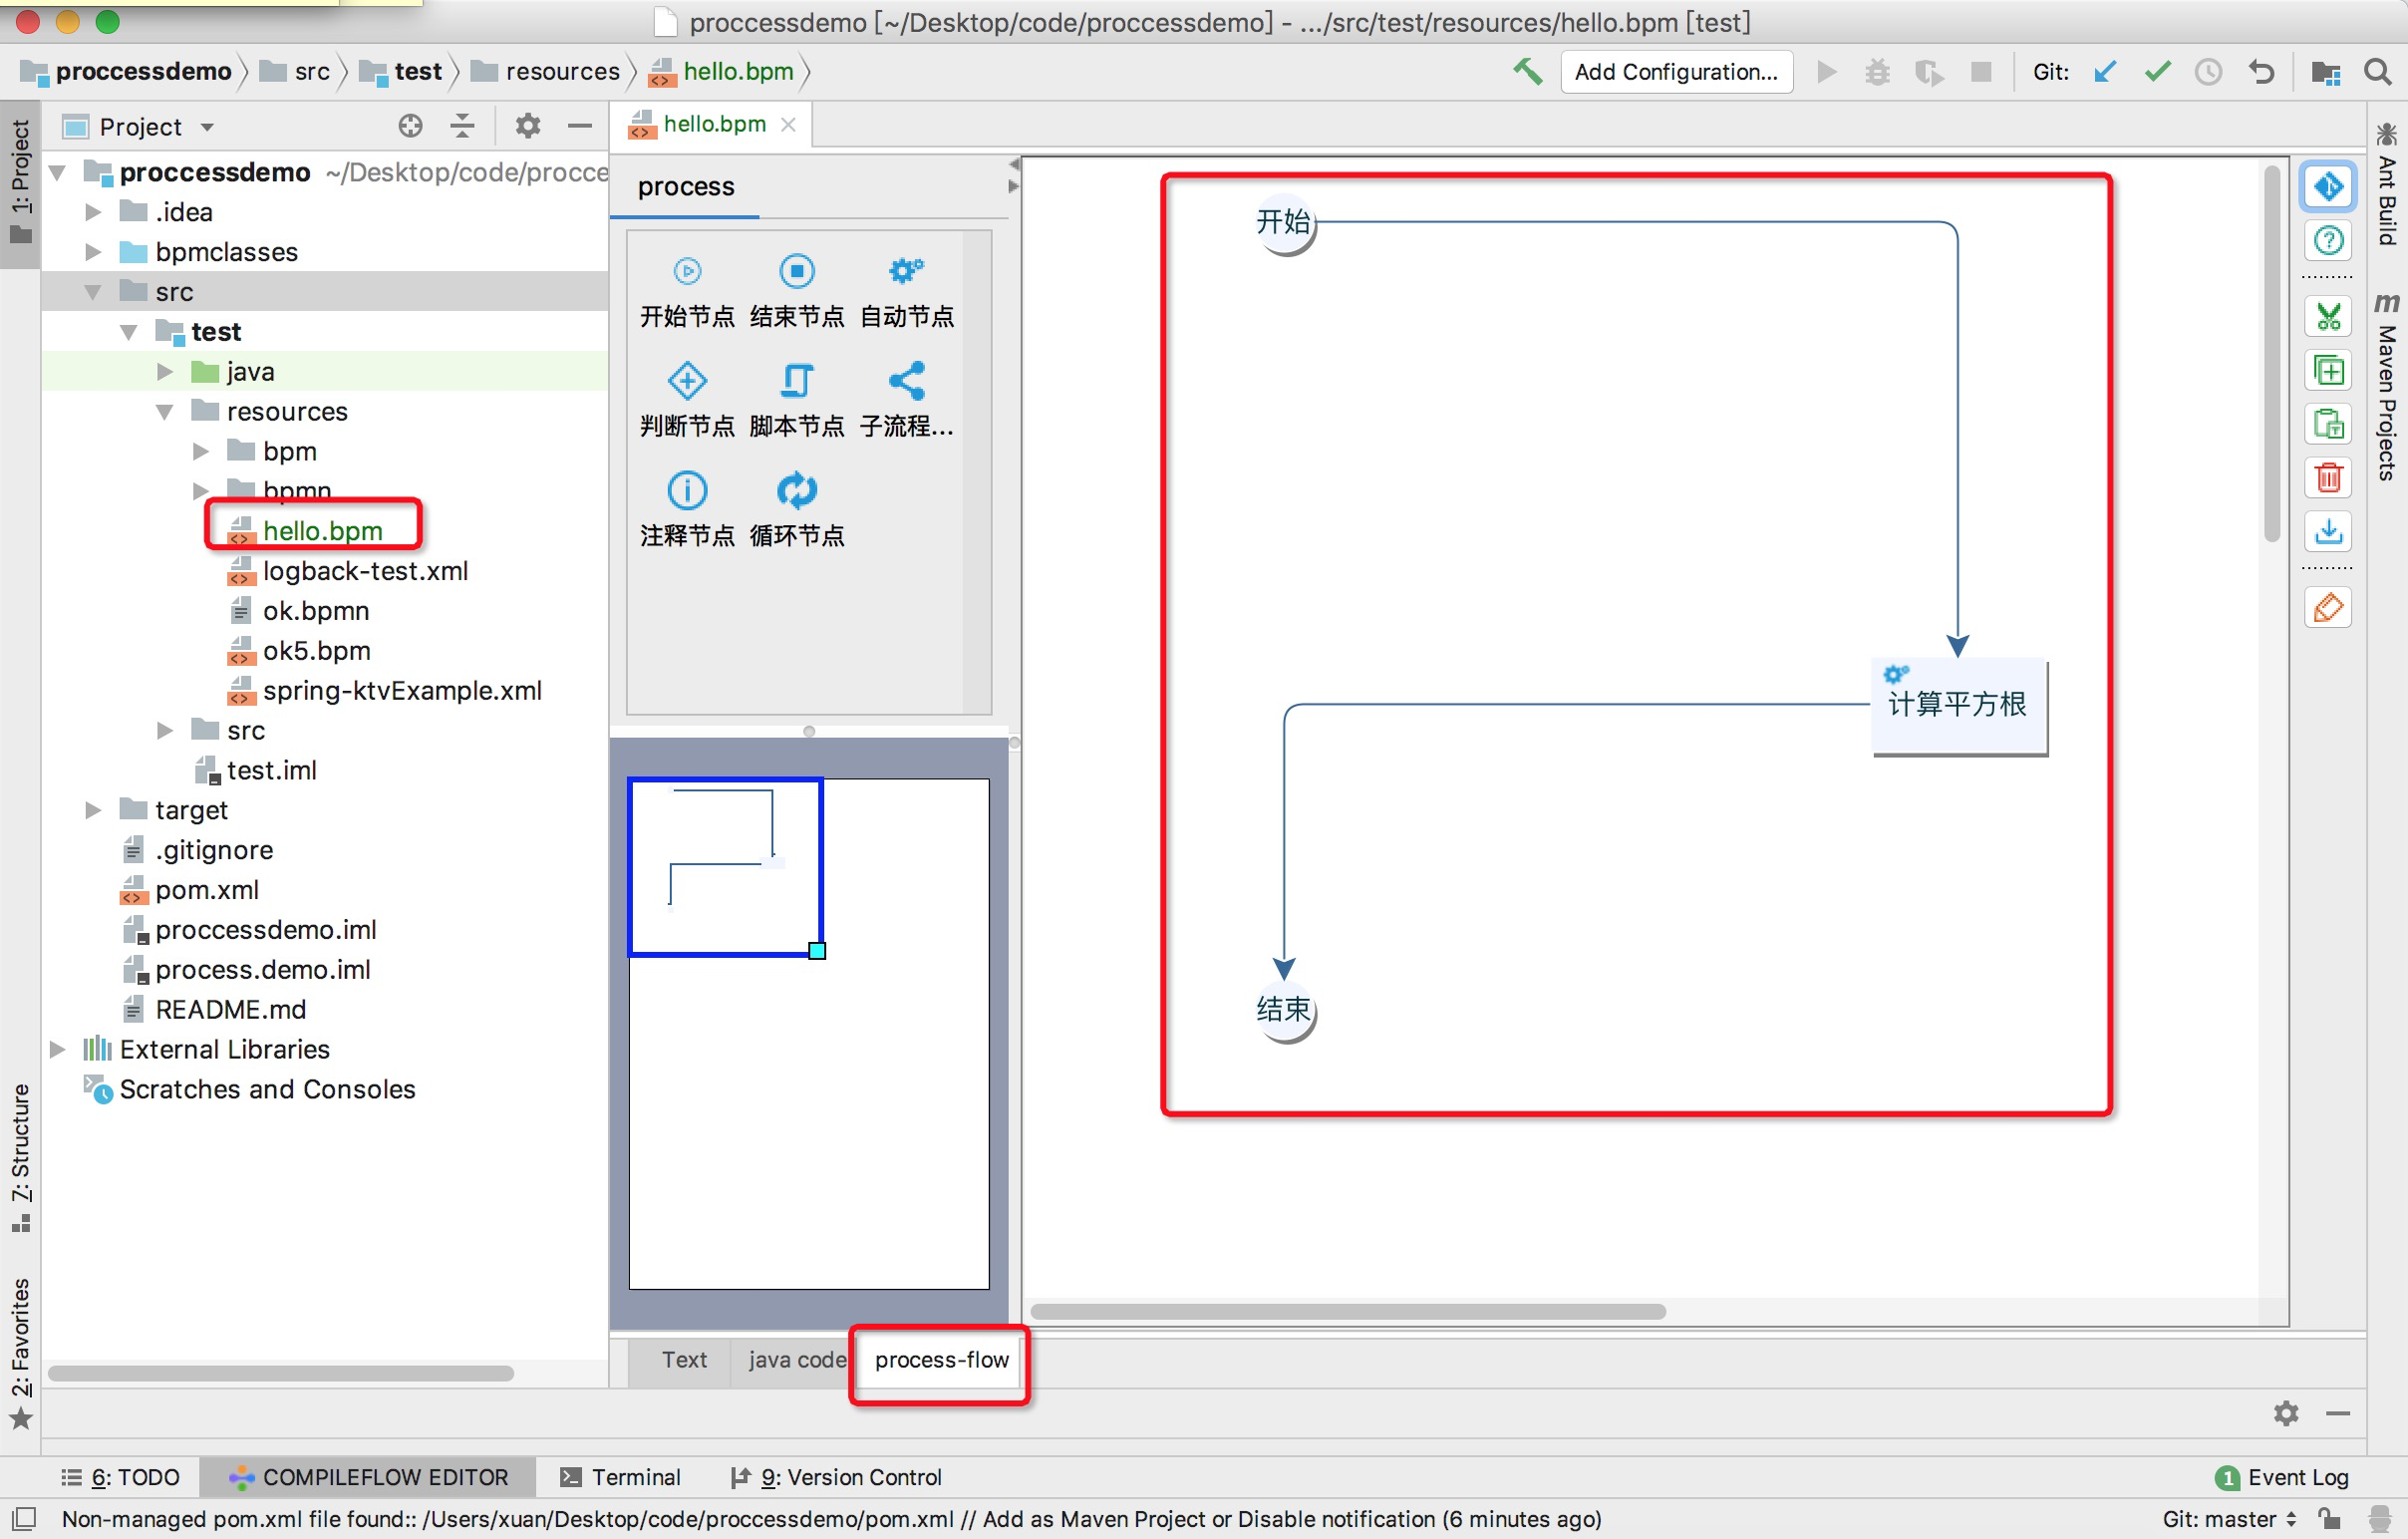Pick the 自动节点 auto task node
Viewport: 2408px width, 1539px height.
(906, 272)
